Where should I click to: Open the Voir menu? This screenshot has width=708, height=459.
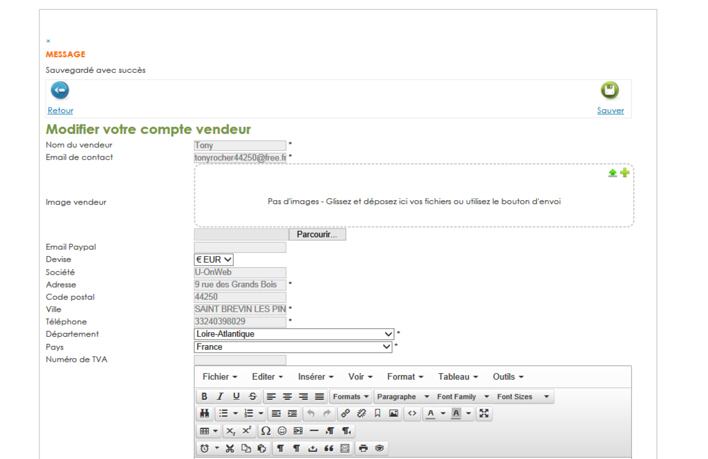(x=360, y=376)
